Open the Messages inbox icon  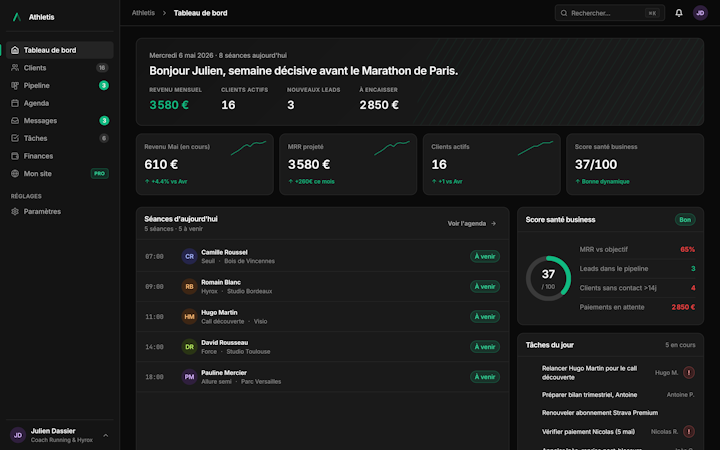pyautogui.click(x=15, y=121)
